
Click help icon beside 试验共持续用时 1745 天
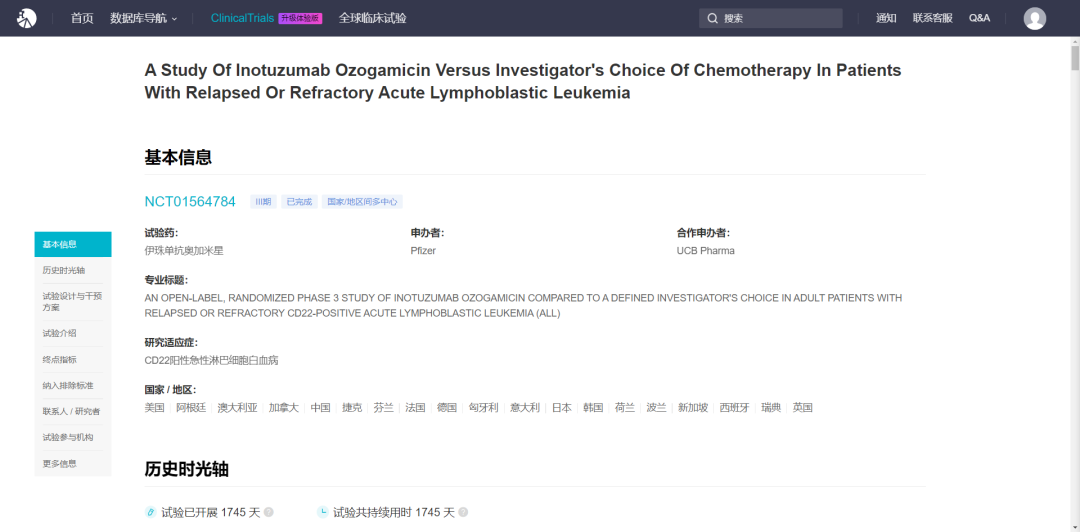(x=463, y=512)
